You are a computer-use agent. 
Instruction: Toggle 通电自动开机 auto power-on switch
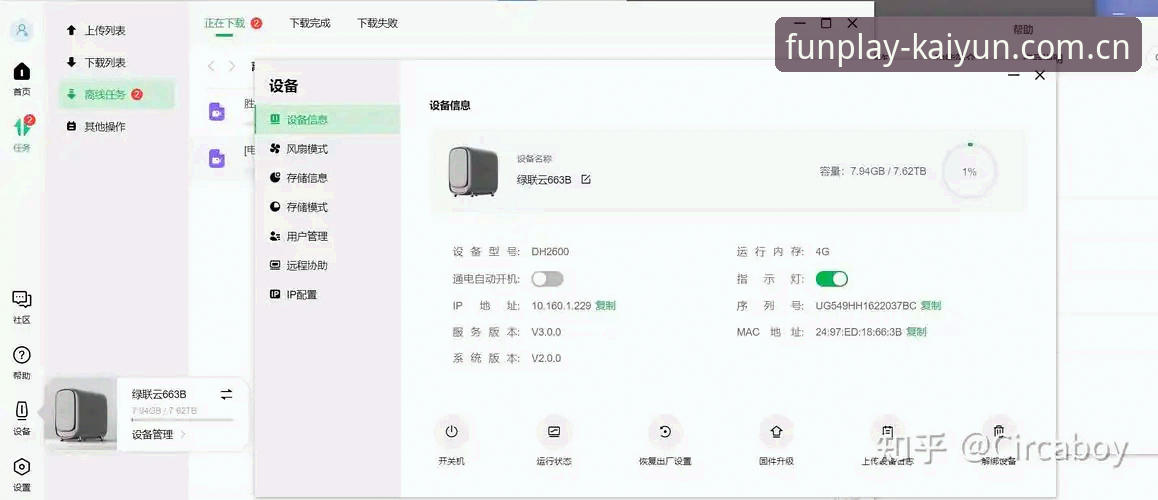(x=547, y=279)
